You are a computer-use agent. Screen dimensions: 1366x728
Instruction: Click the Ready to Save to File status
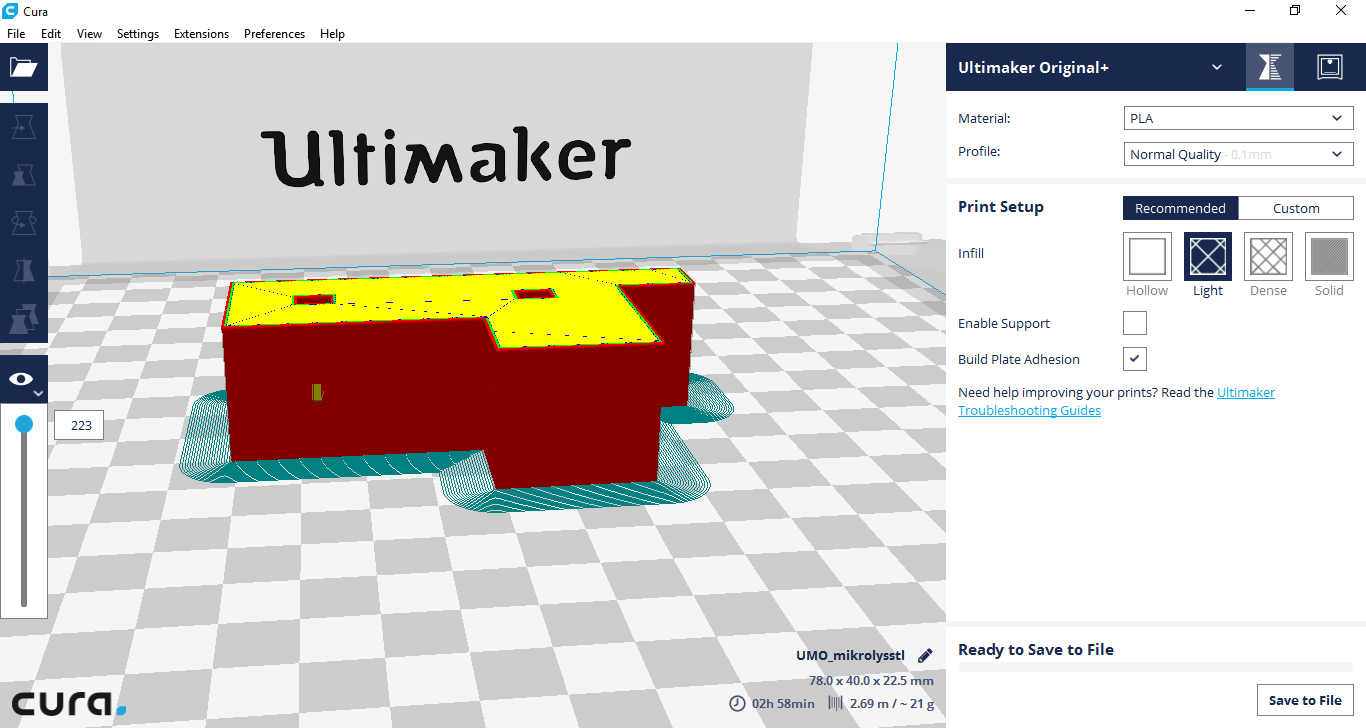pos(1036,649)
